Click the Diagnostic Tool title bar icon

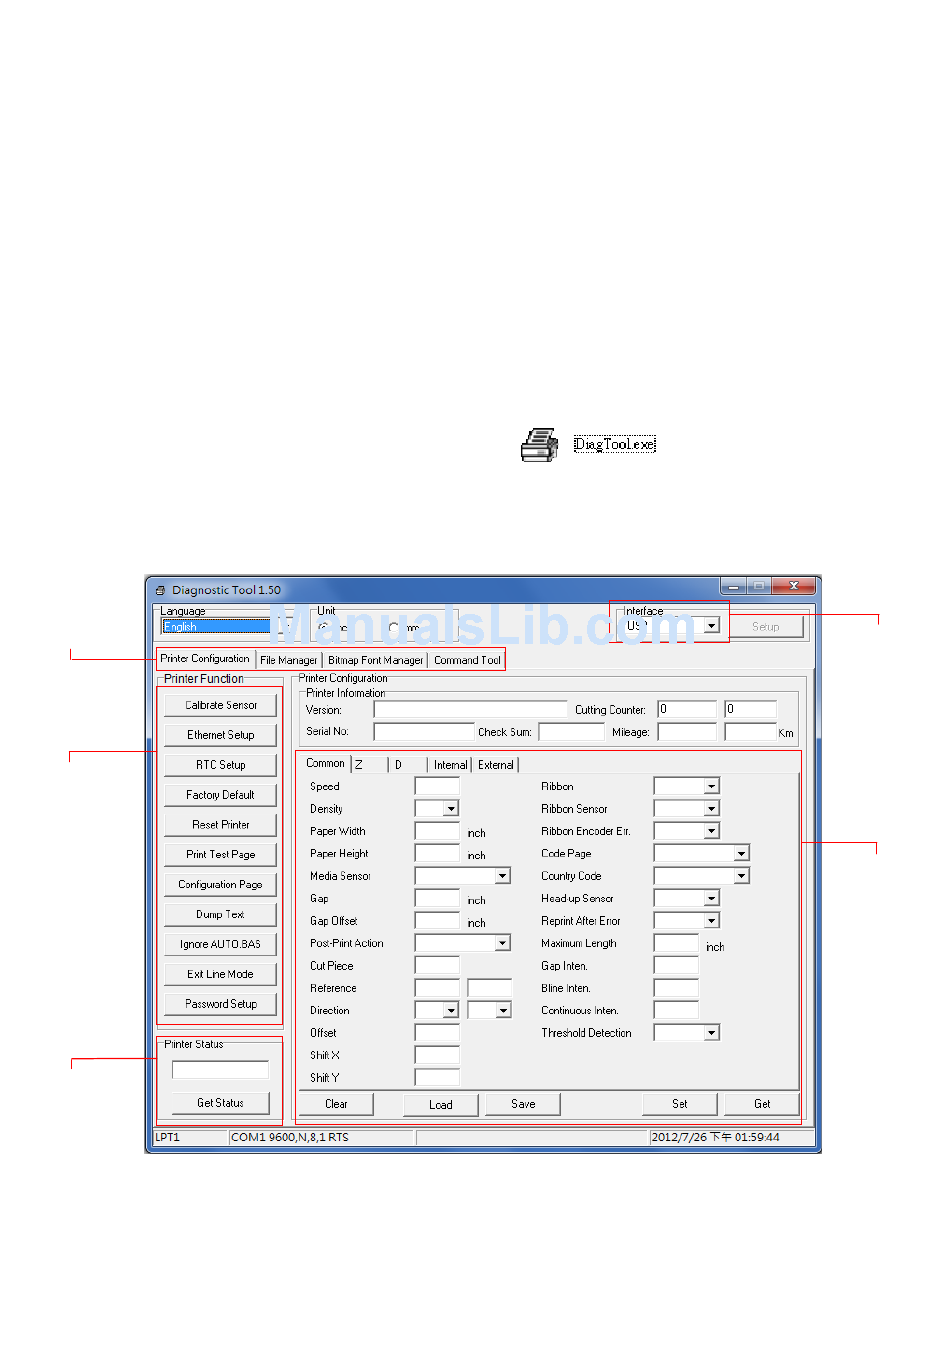(160, 591)
